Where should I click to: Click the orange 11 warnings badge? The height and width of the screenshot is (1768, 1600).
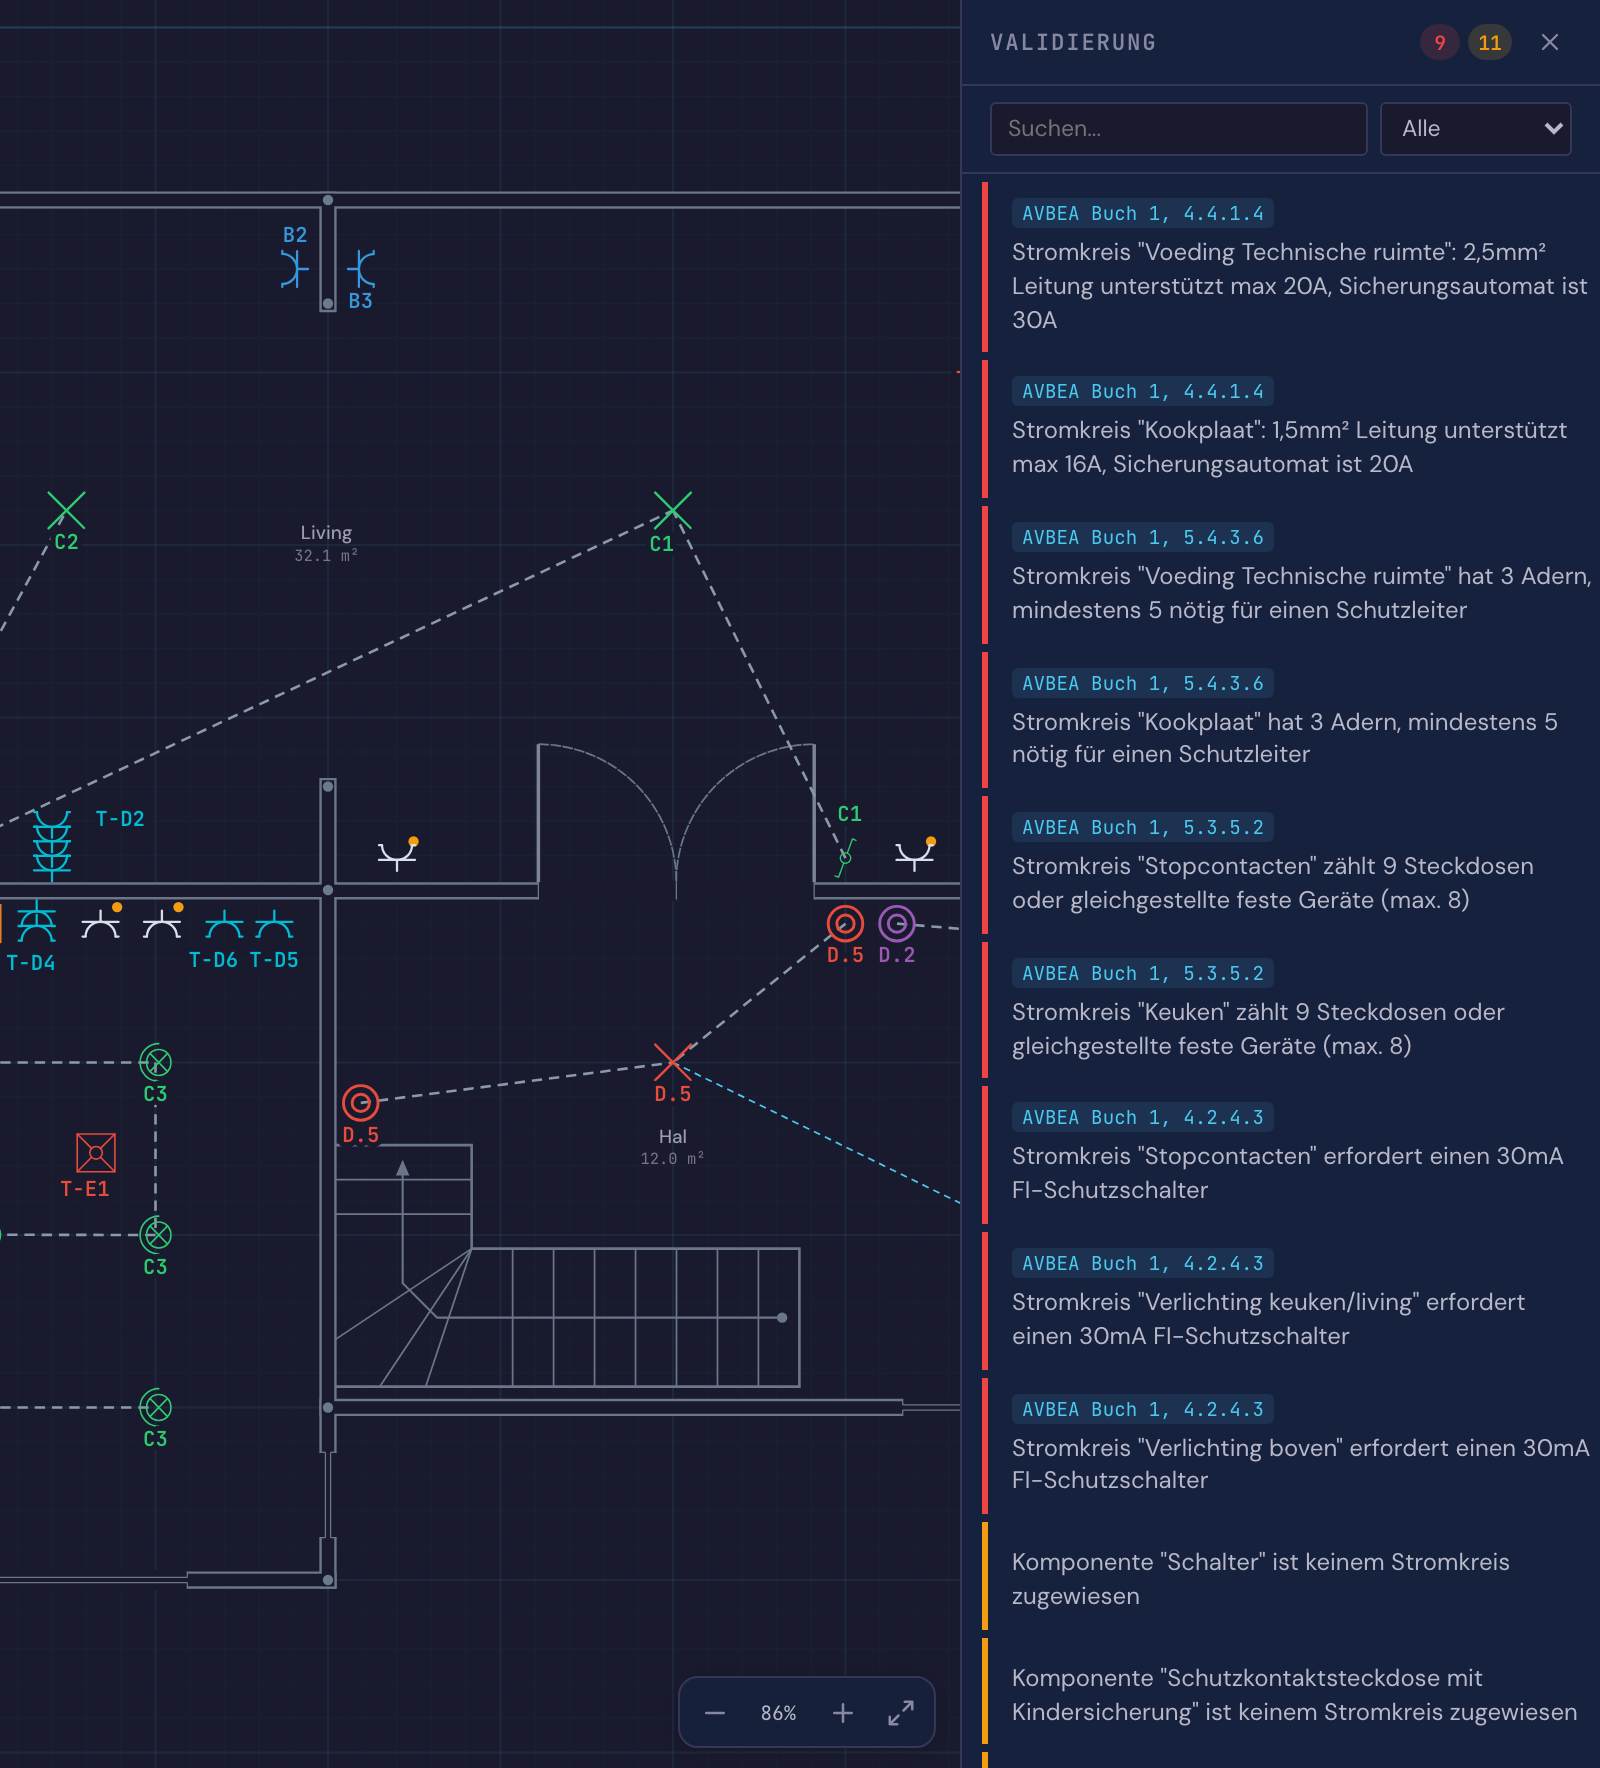pyautogui.click(x=1490, y=42)
